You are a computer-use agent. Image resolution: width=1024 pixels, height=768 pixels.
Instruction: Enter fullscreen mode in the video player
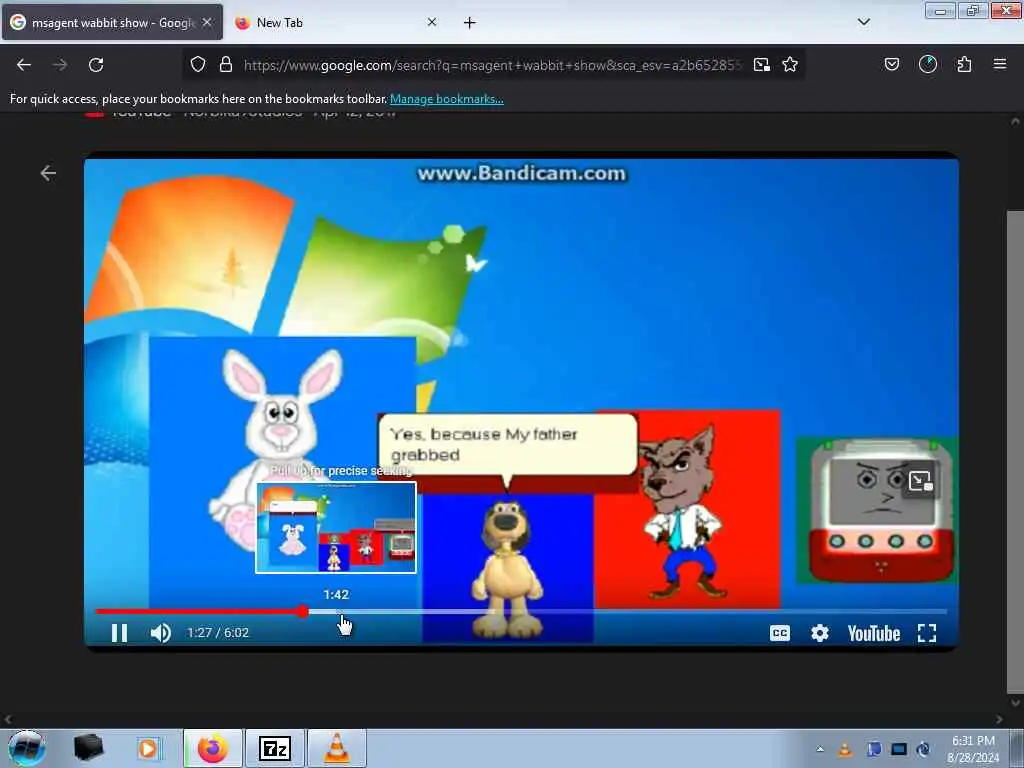click(x=927, y=633)
